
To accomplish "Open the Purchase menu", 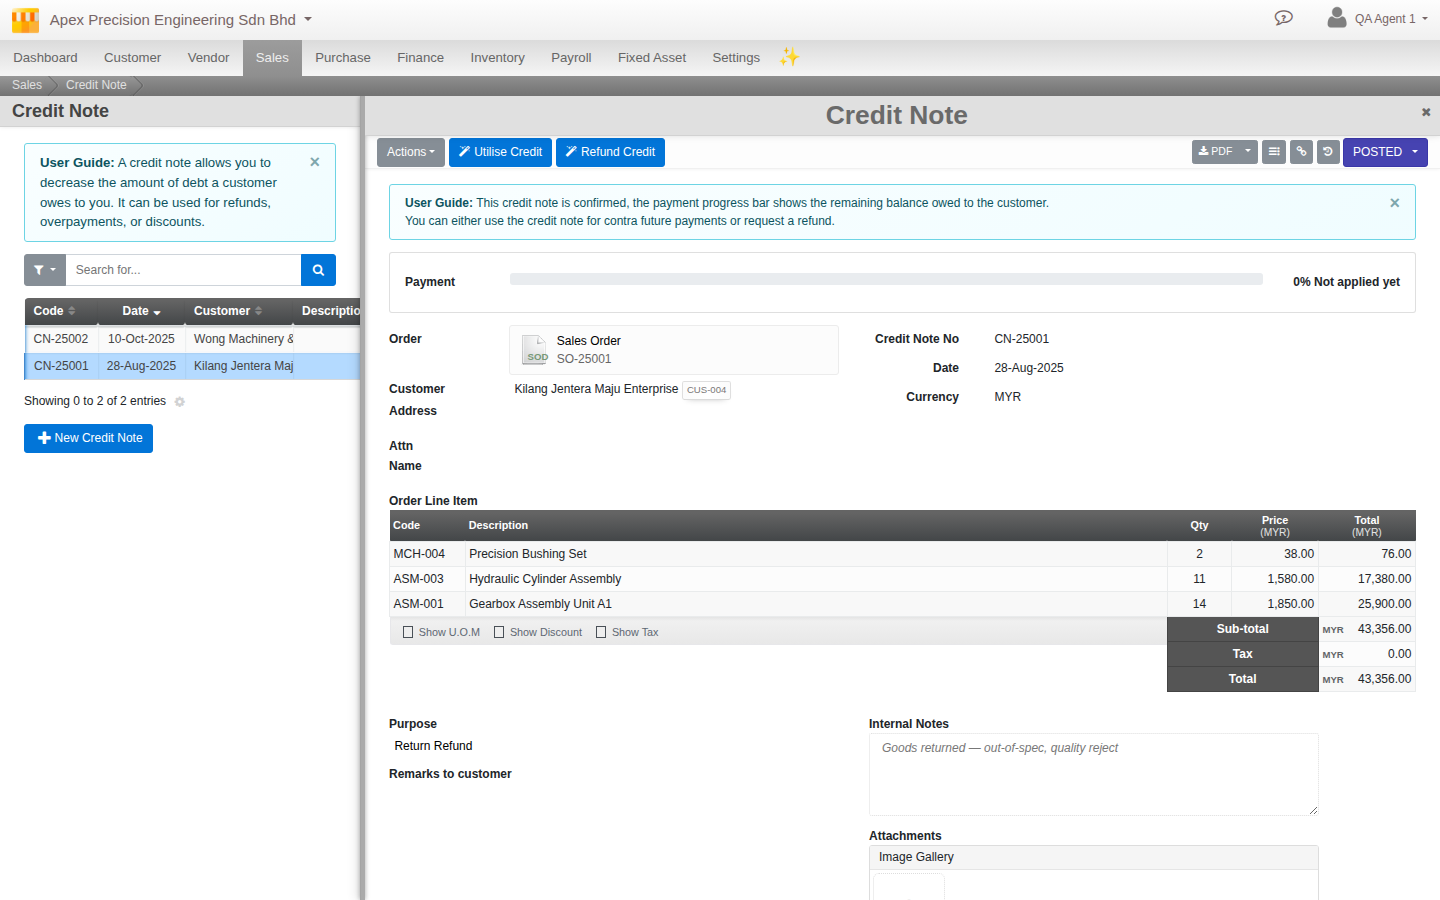I will pyautogui.click(x=343, y=58).
